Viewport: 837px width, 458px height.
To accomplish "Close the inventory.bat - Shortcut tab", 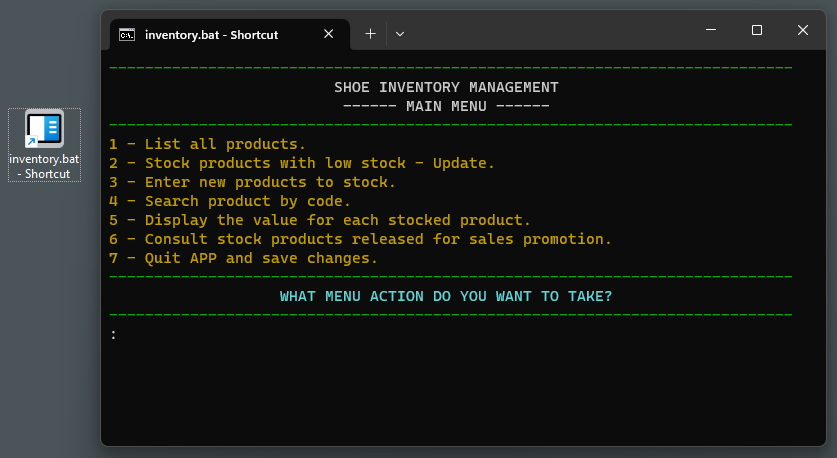I will tap(328, 34).
